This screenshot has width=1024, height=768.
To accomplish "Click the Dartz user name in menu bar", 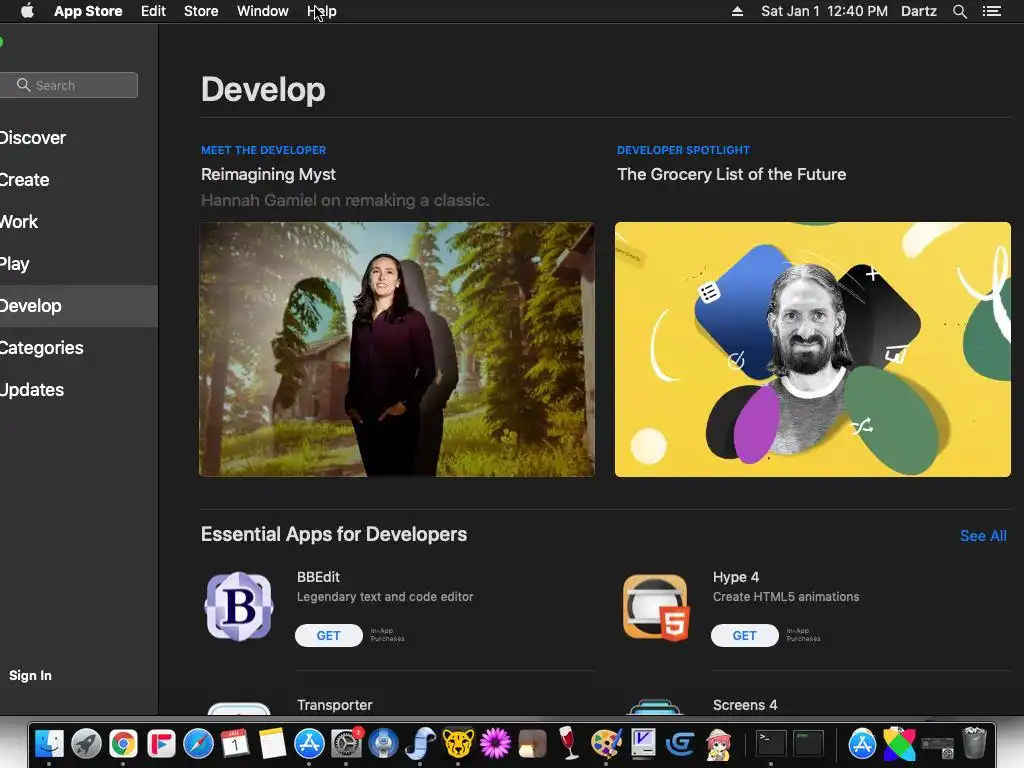I will point(919,11).
